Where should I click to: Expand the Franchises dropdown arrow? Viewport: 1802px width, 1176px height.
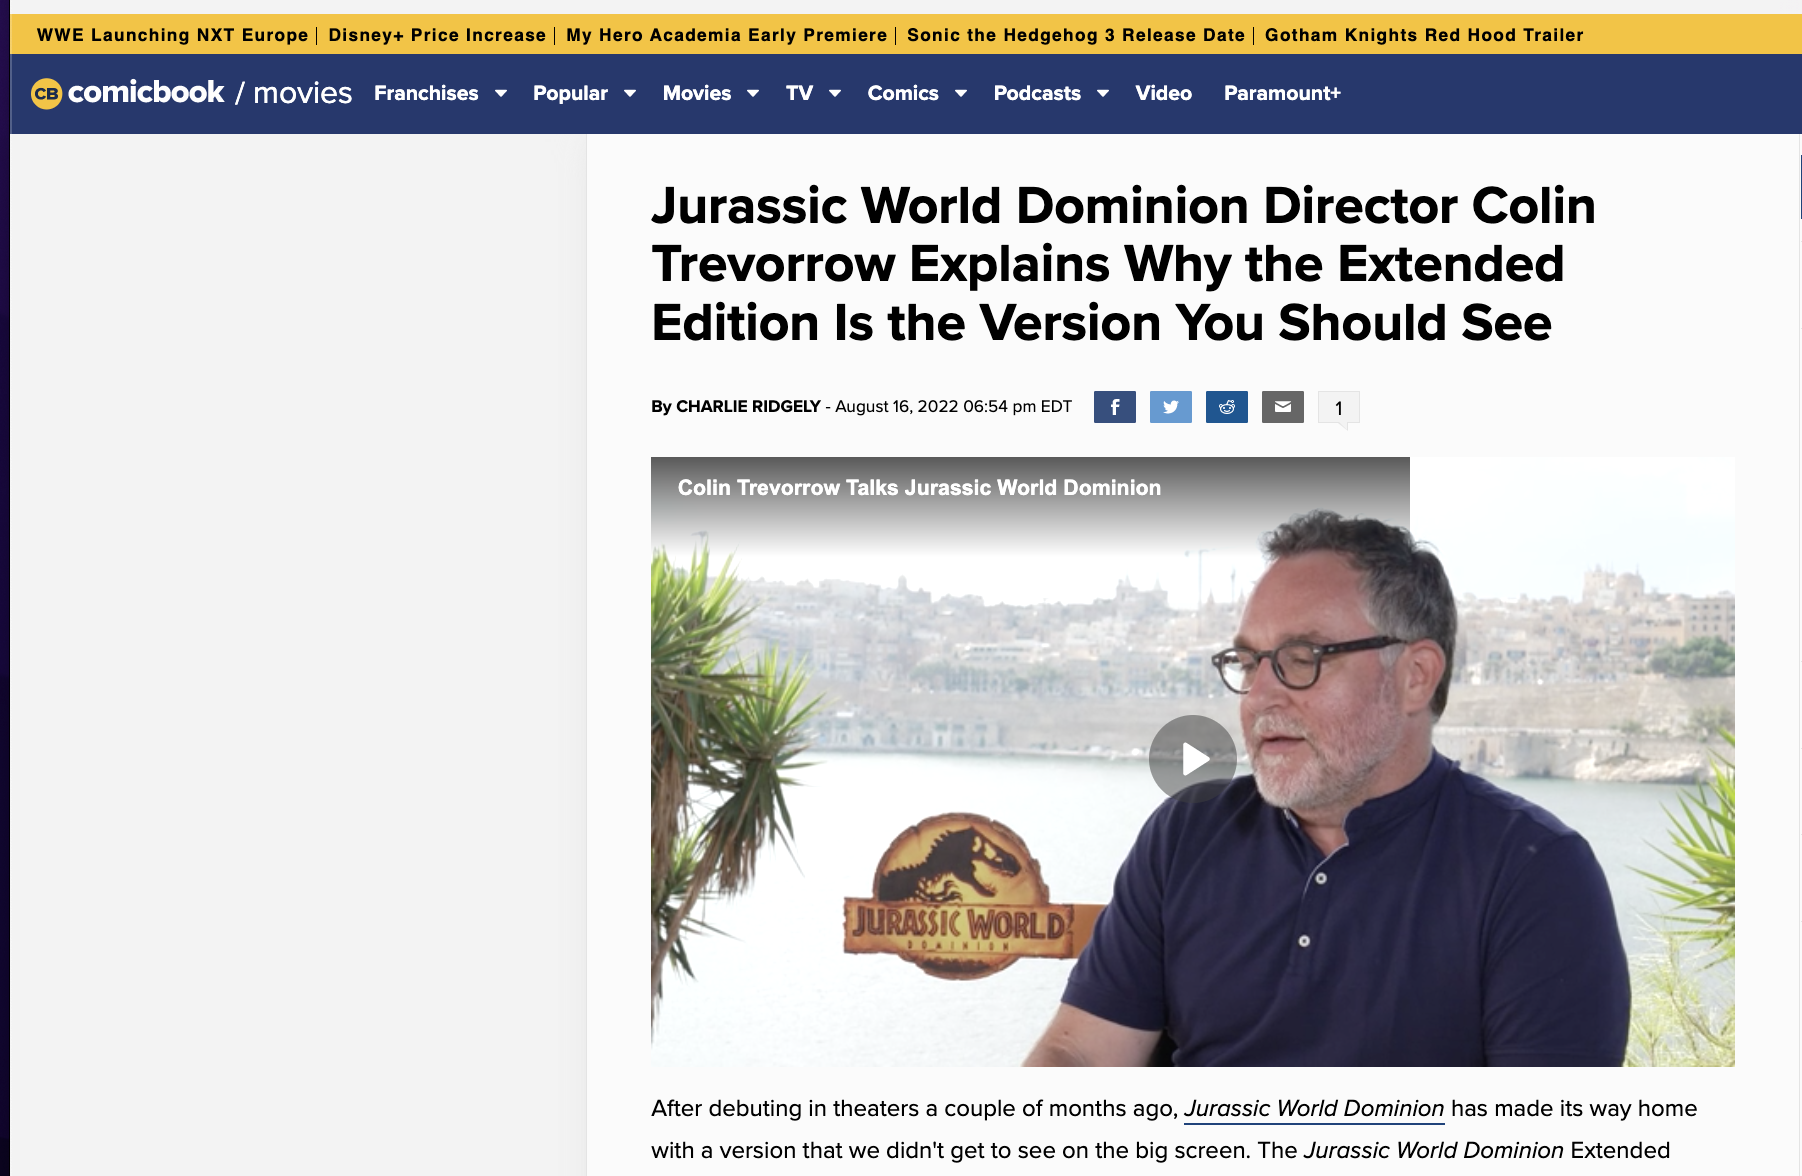pyautogui.click(x=501, y=93)
